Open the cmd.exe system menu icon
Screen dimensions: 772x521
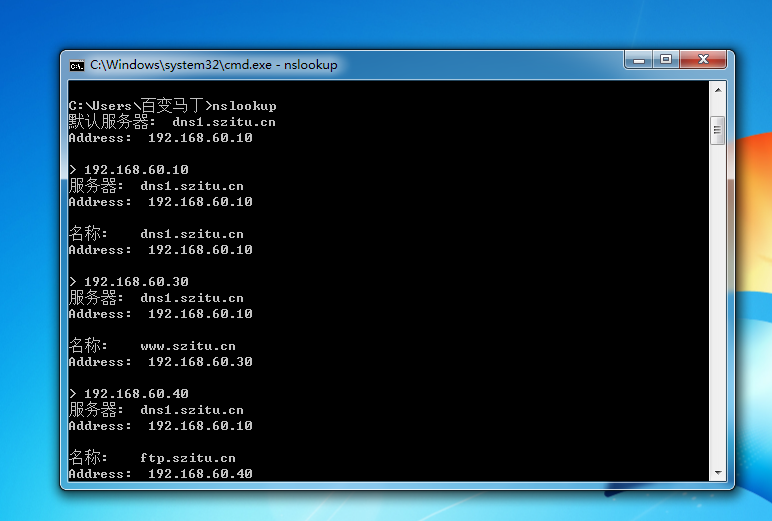(x=77, y=65)
